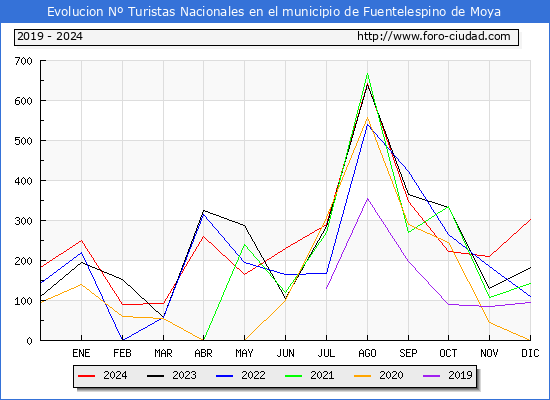This screenshot has width=550, height=400.
Task: Click the DIC month axis label
Action: (530, 353)
